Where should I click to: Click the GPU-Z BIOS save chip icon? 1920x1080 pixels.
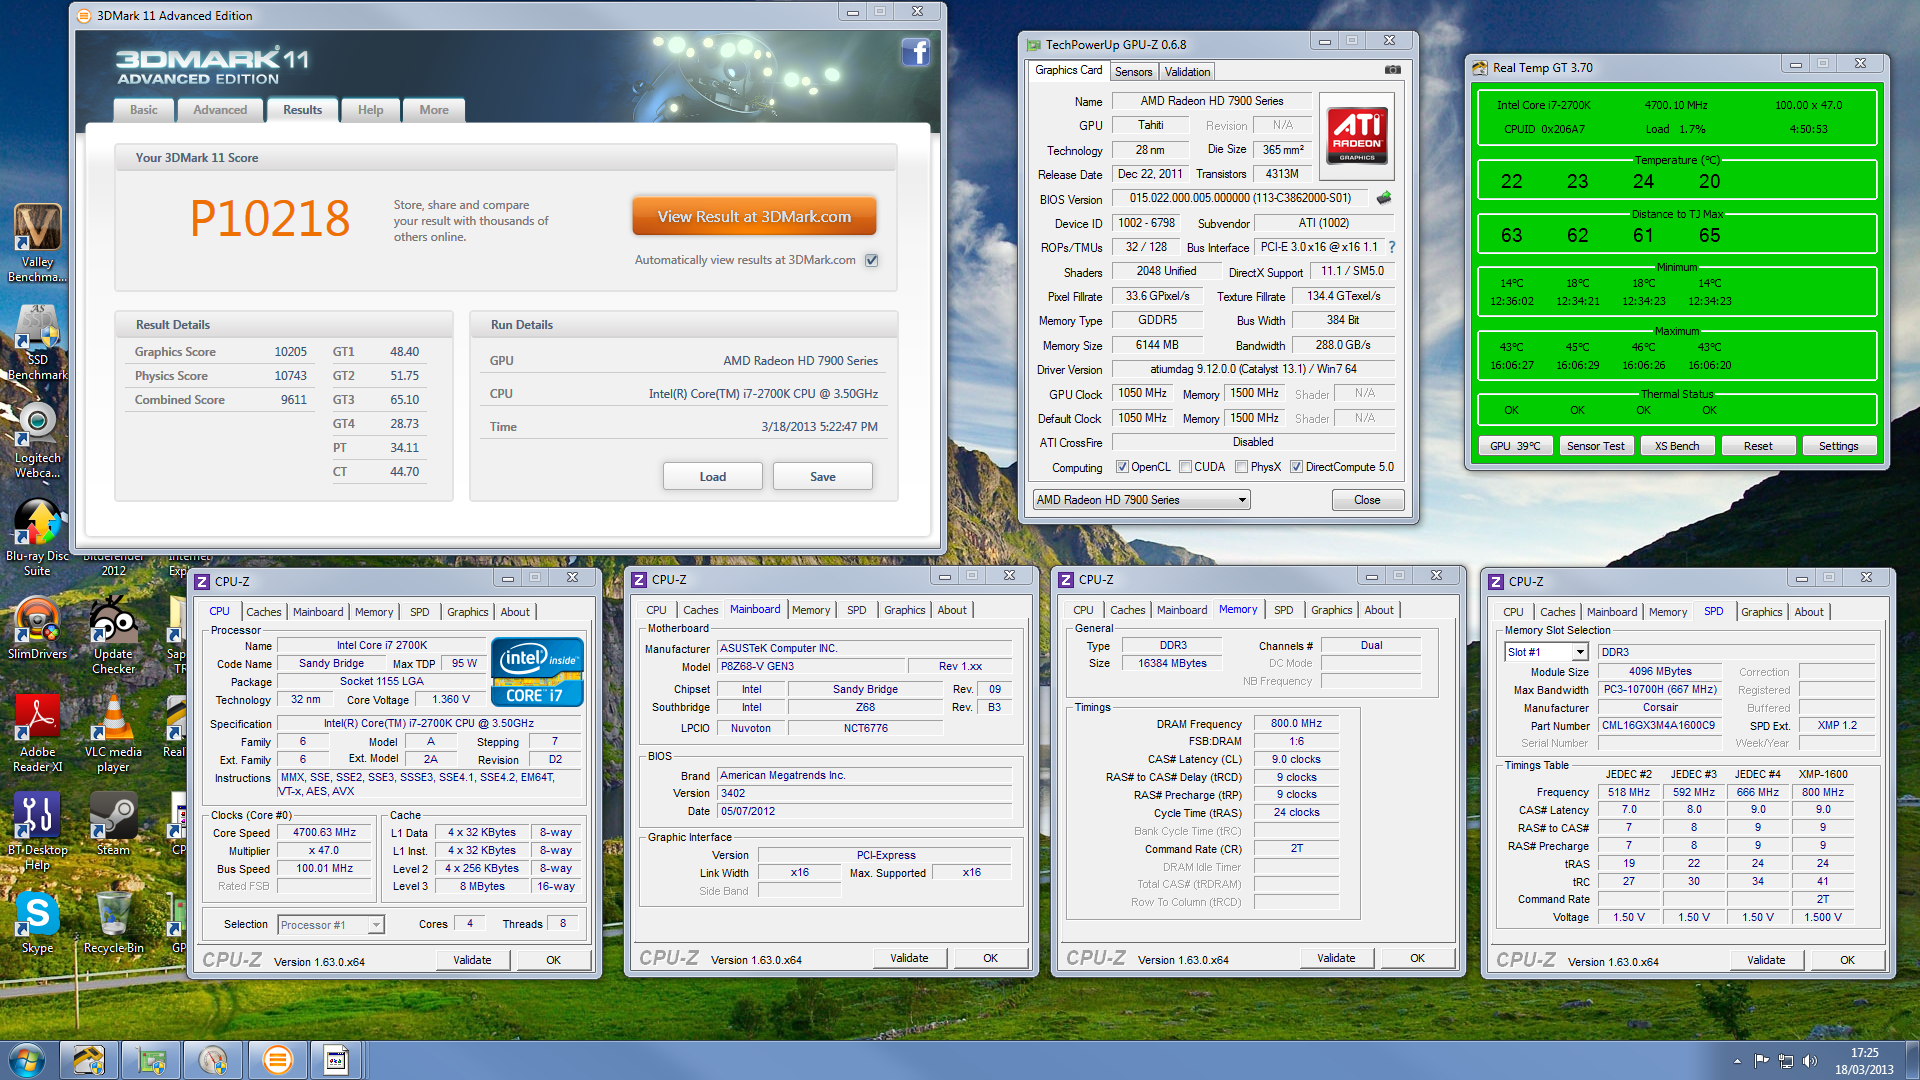[1384, 198]
